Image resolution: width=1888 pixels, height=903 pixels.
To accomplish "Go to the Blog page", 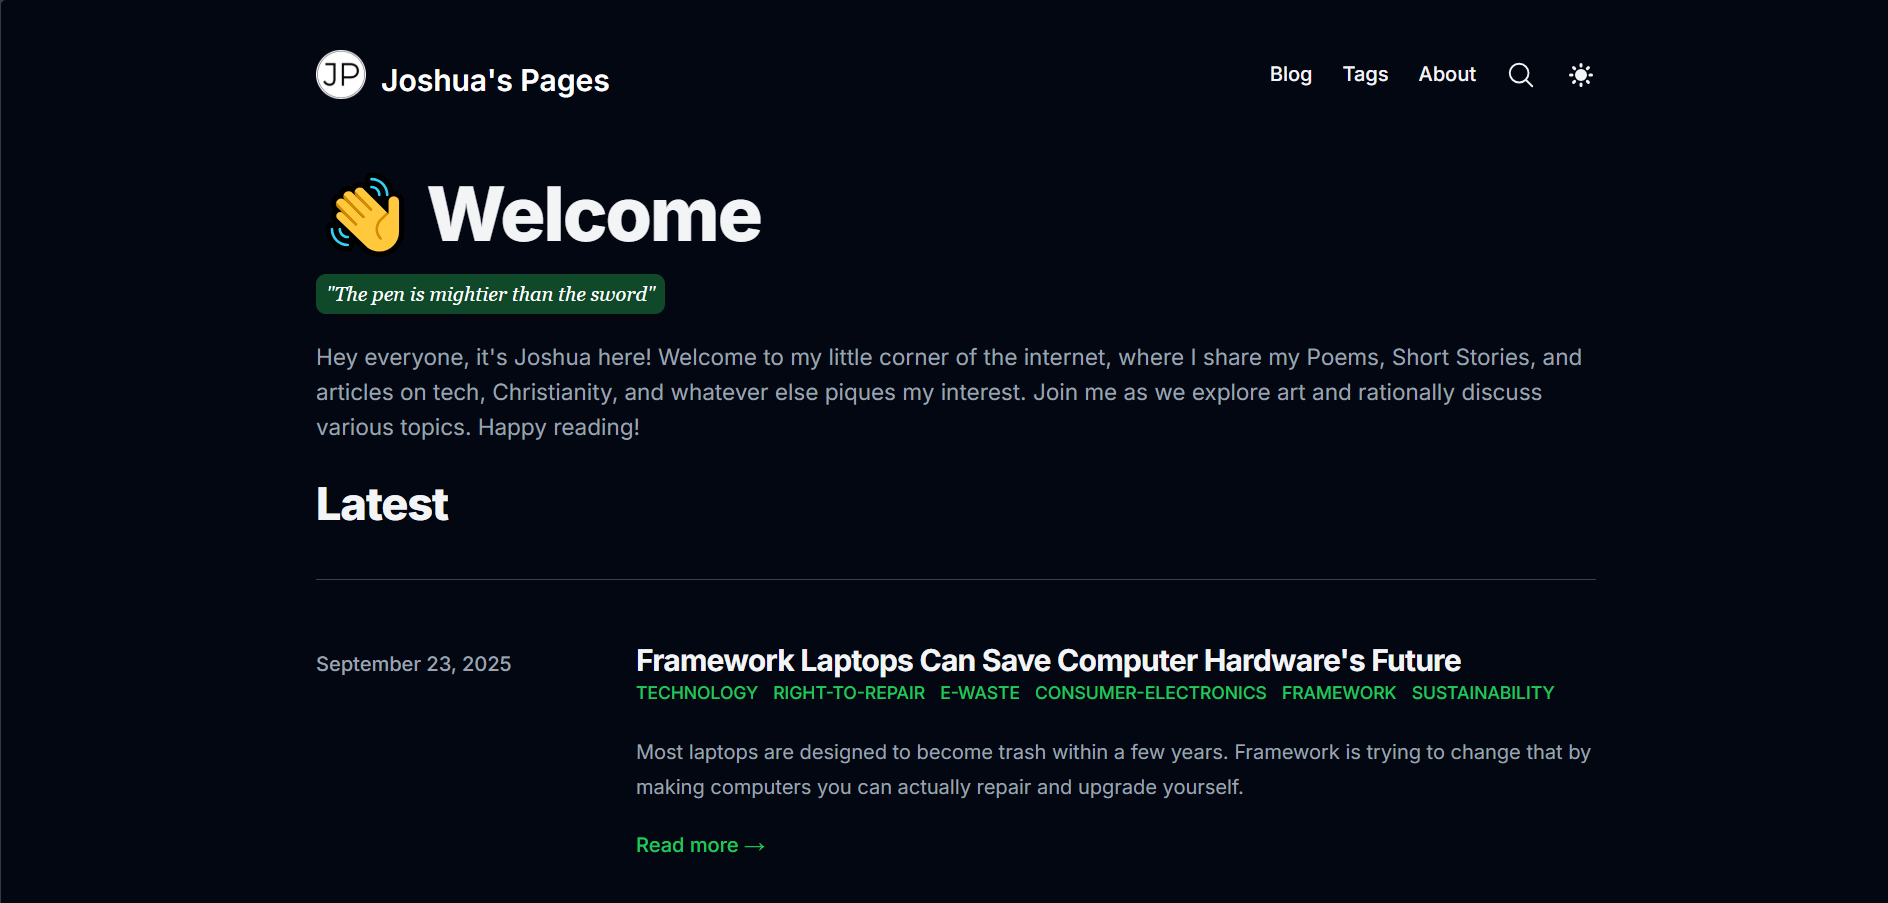I will point(1290,74).
